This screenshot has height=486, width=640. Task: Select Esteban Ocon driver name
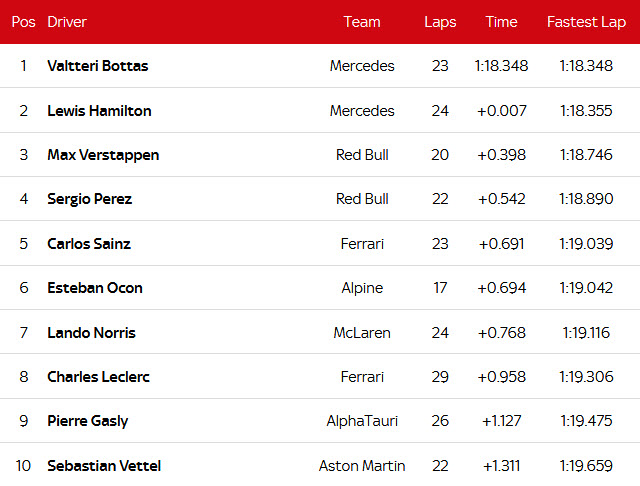coord(95,288)
